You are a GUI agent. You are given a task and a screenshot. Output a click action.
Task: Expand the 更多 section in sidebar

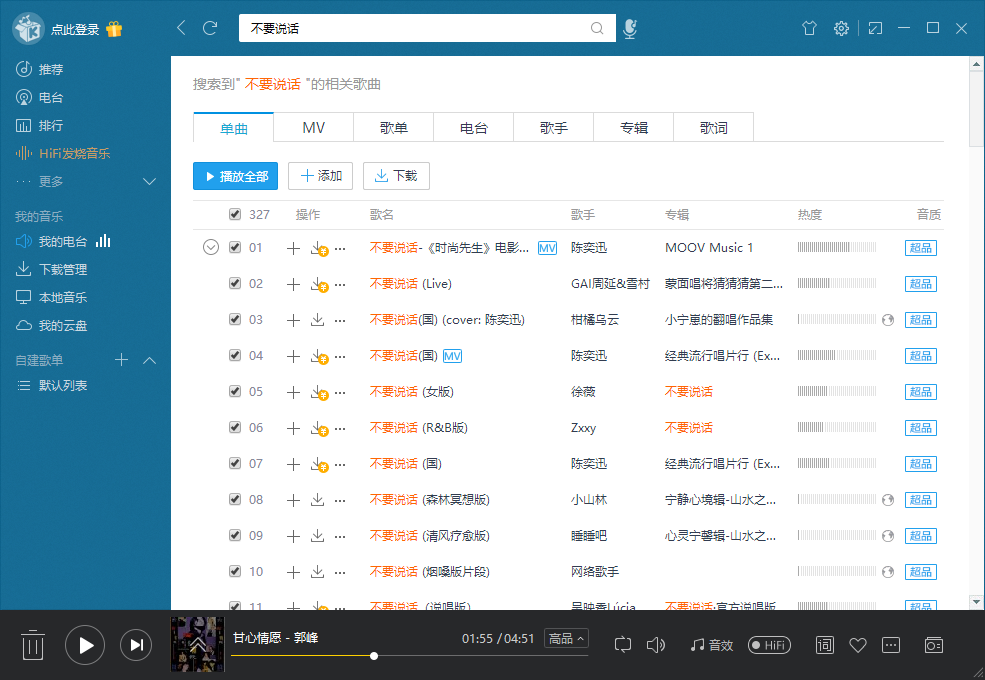pyautogui.click(x=150, y=182)
